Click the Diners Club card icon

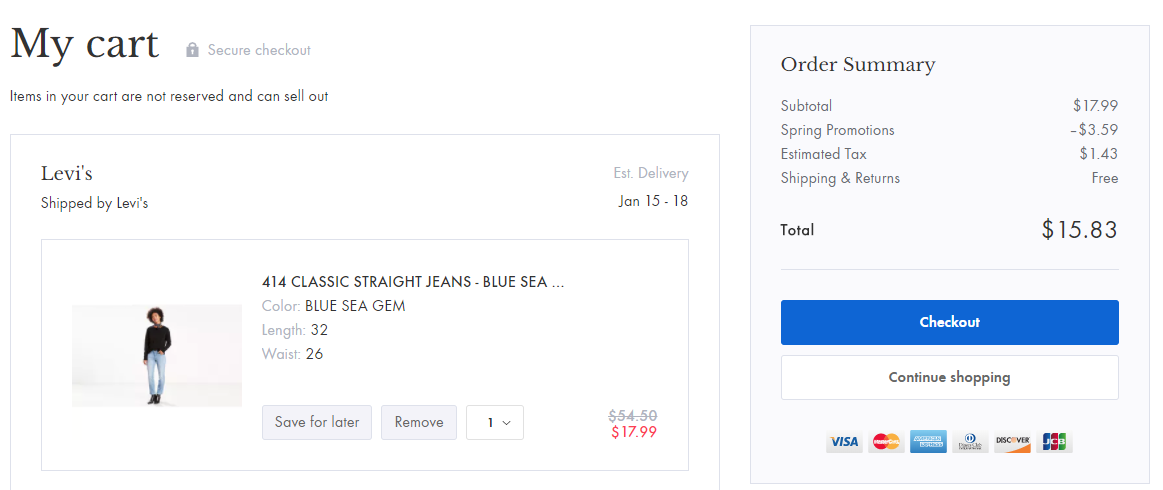pos(970,442)
